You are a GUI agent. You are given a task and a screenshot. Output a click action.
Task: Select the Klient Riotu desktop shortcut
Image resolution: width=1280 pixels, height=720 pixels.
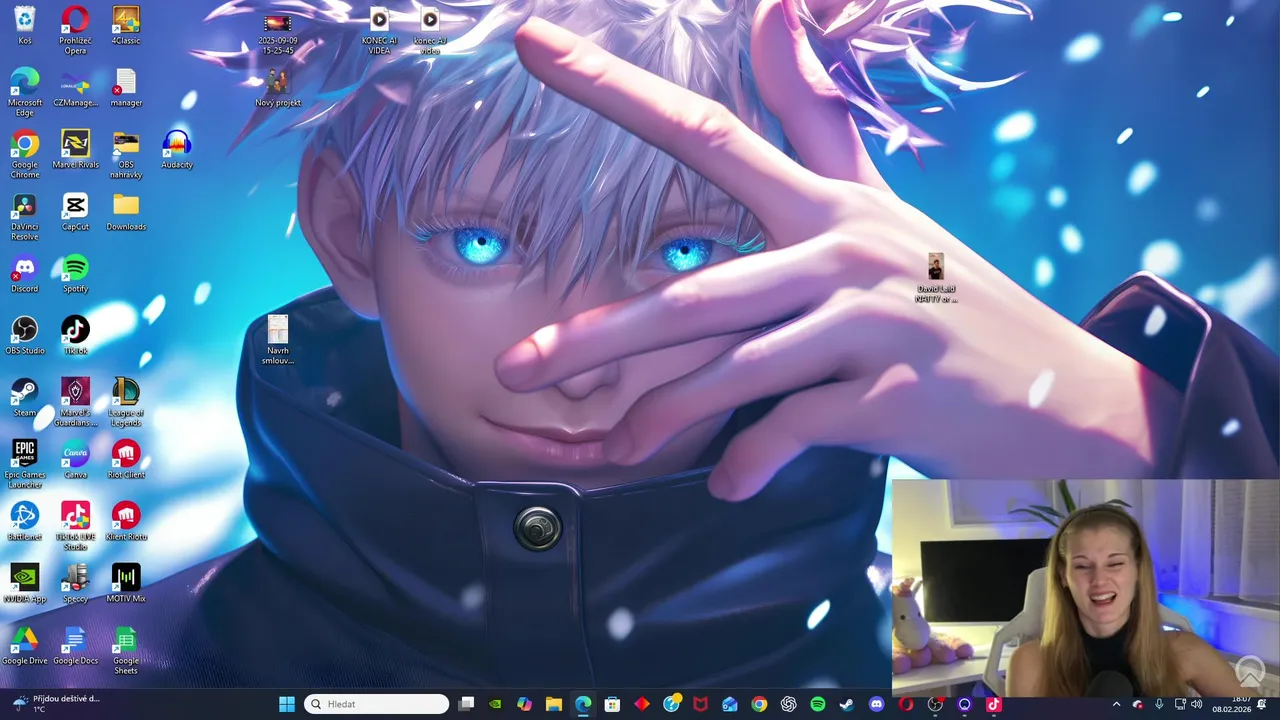click(x=126, y=522)
